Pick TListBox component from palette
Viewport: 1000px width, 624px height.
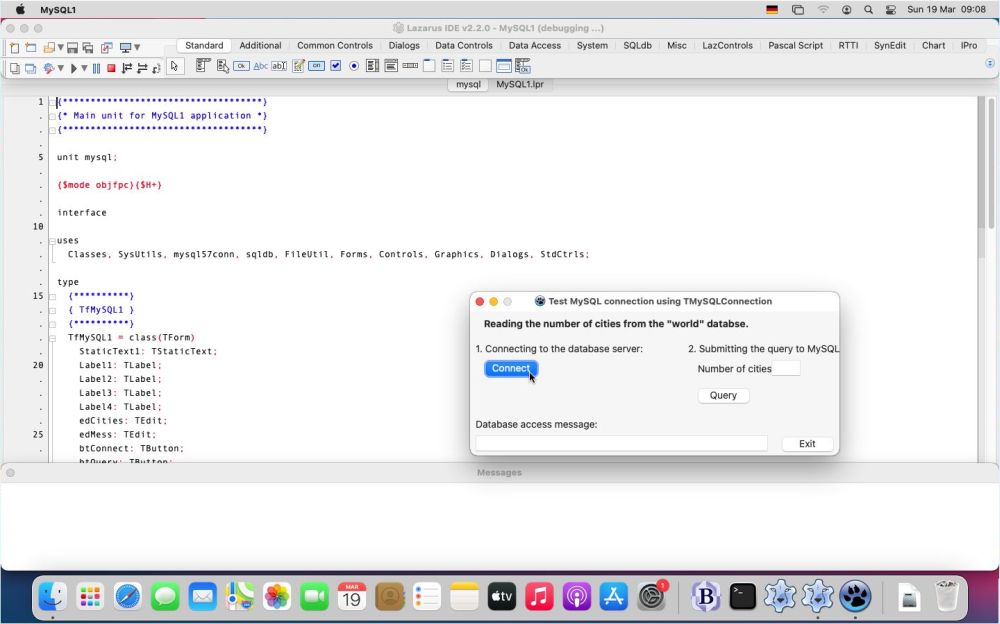tap(373, 66)
